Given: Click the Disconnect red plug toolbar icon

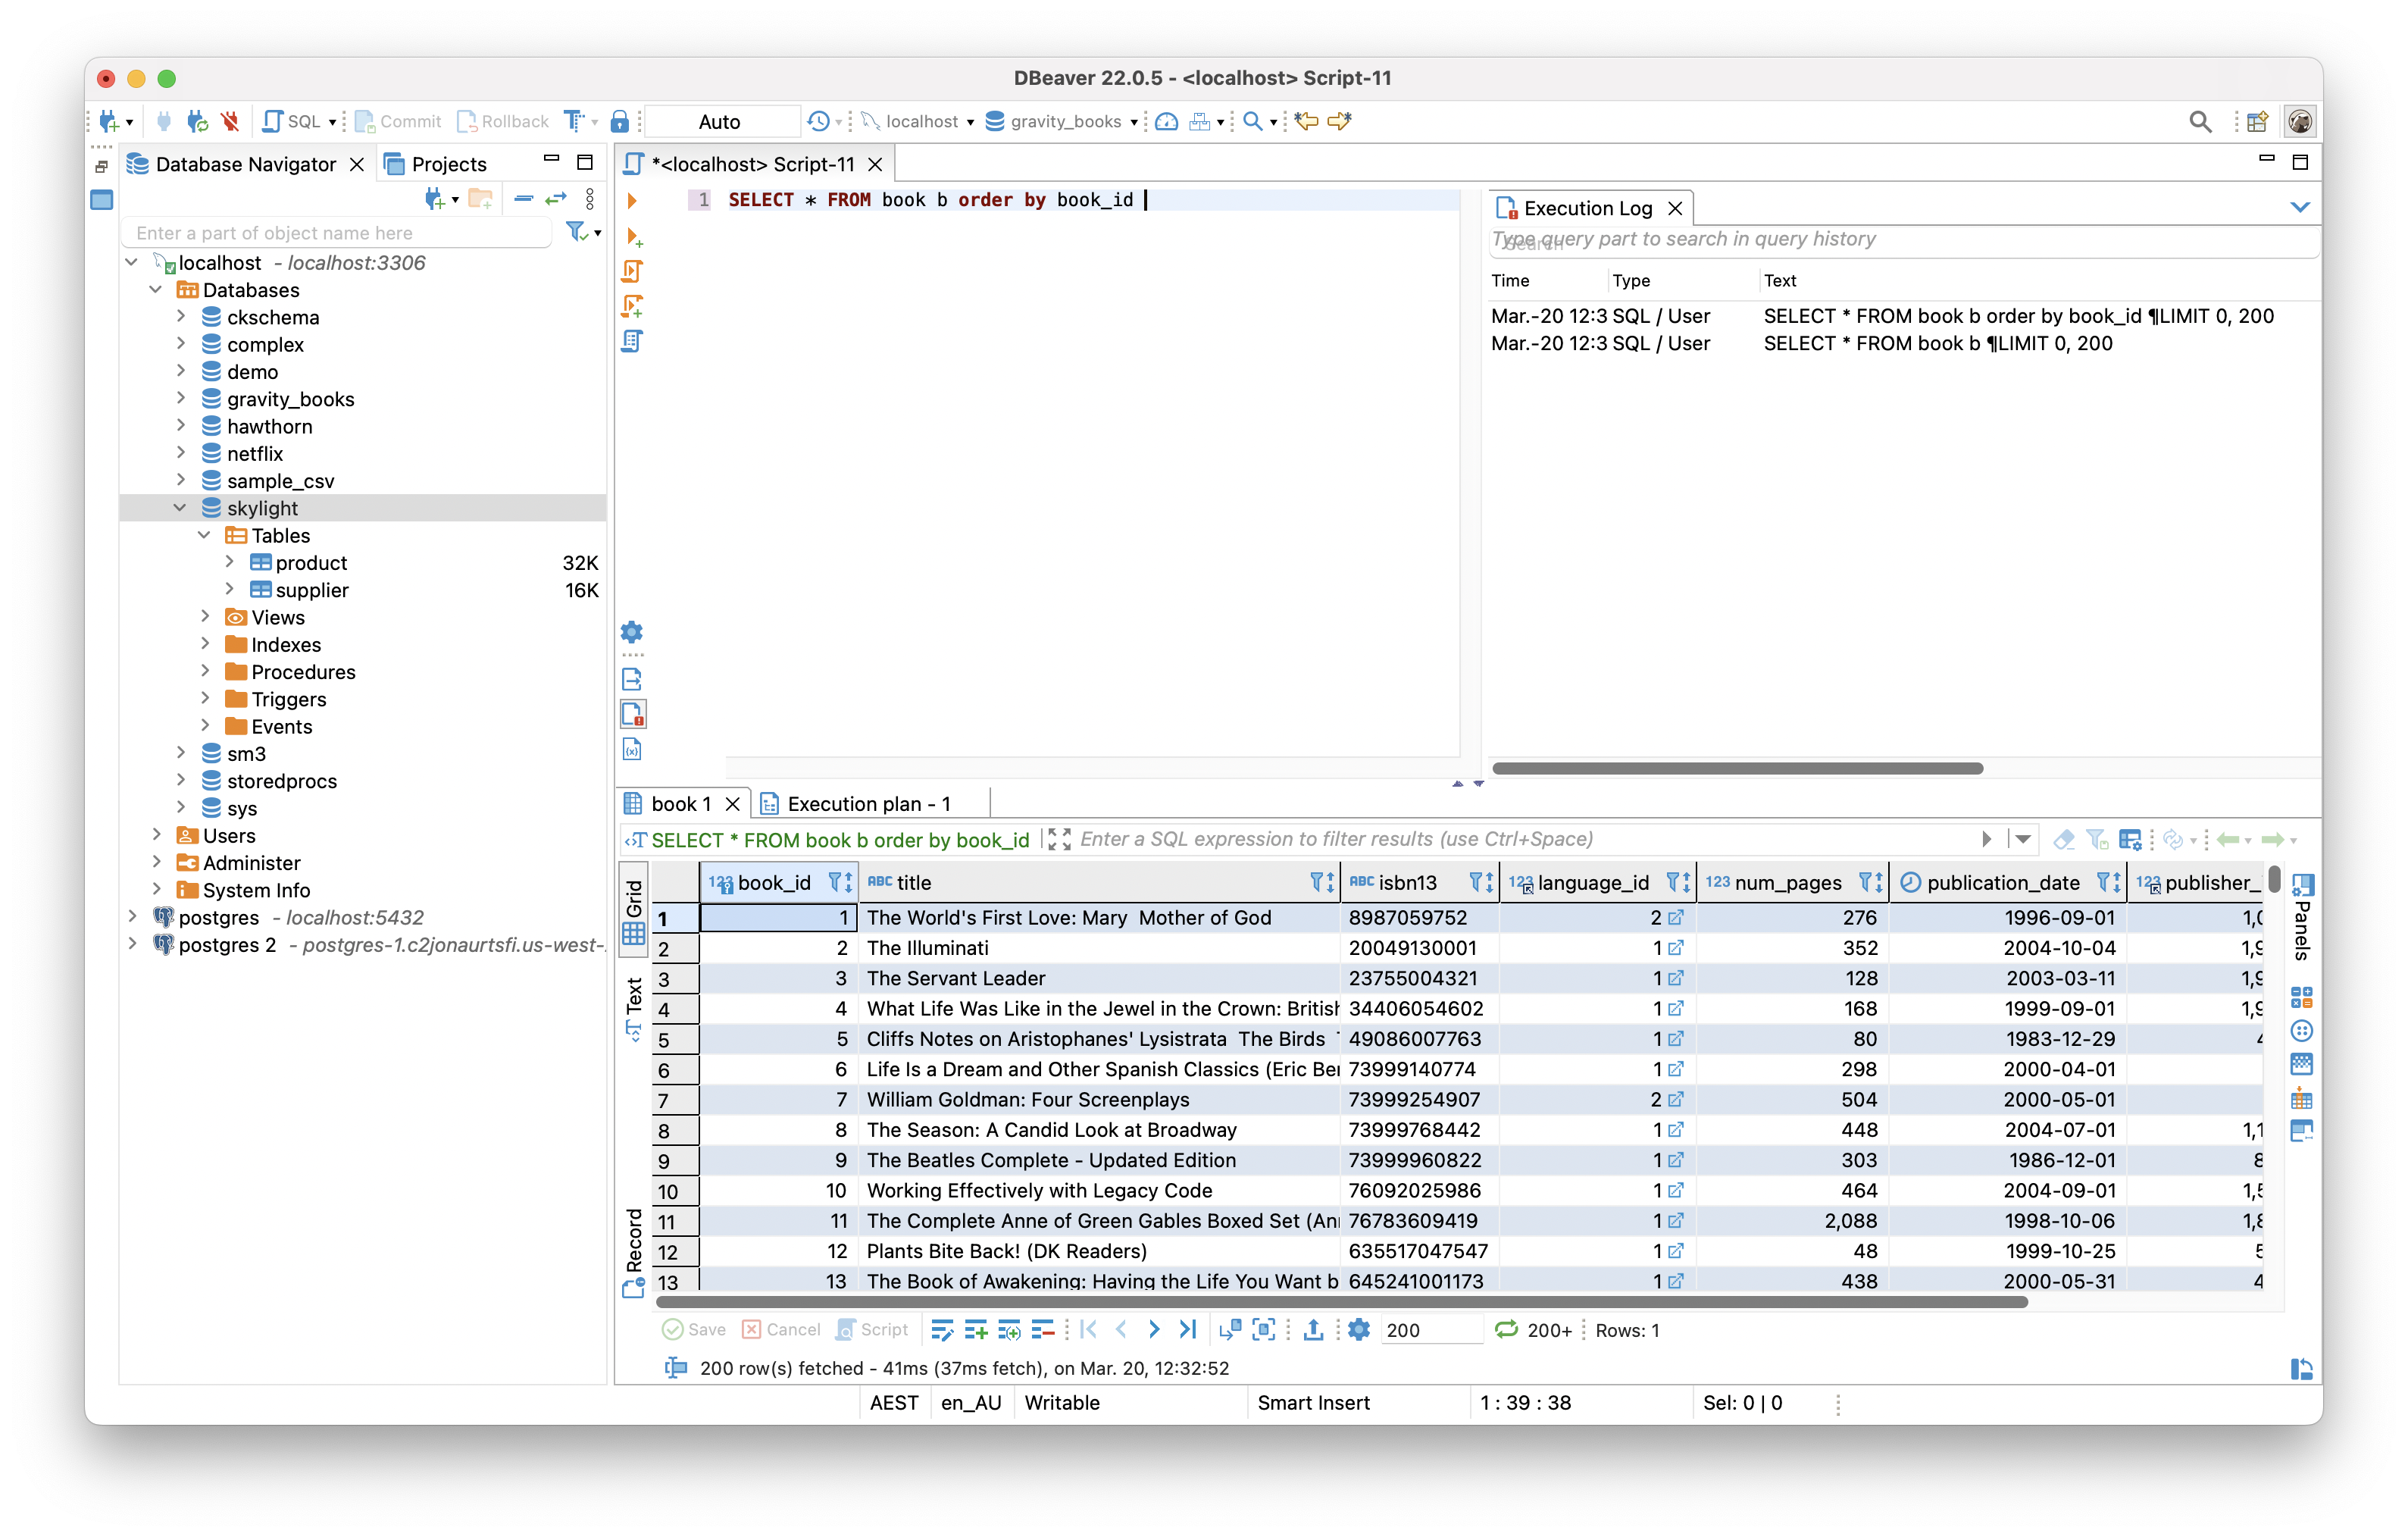Looking at the screenshot, I should point(231,121).
